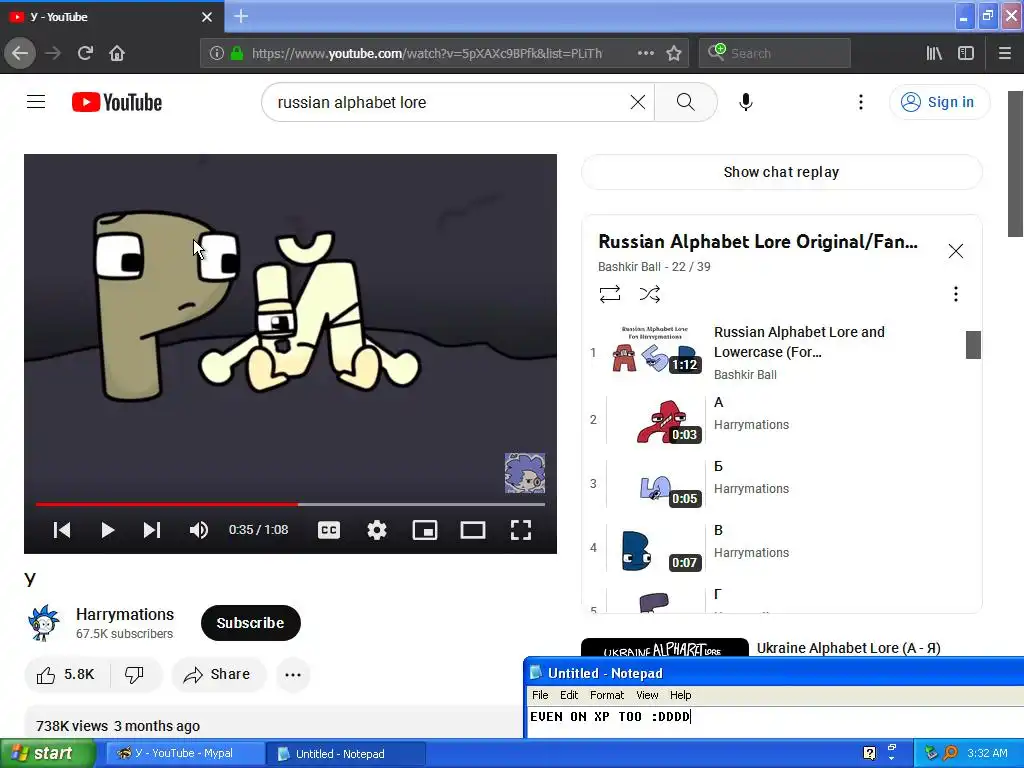Click browser Search box in toolbar
Viewport: 1024px width, 768px height.
(775, 53)
